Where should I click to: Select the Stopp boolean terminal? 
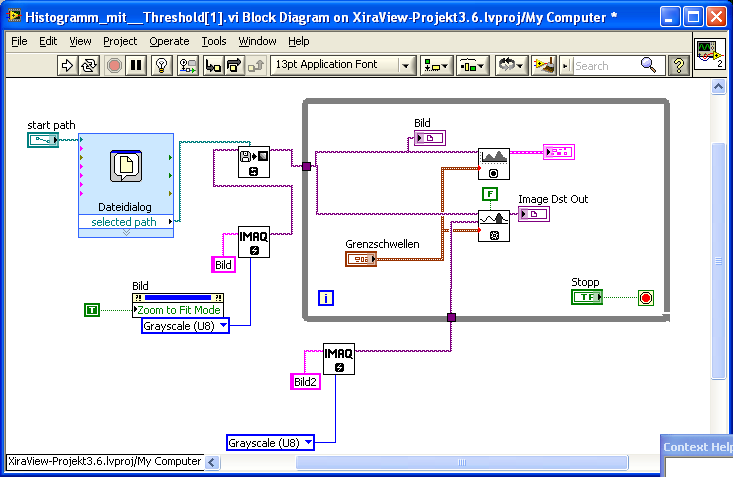click(x=587, y=297)
